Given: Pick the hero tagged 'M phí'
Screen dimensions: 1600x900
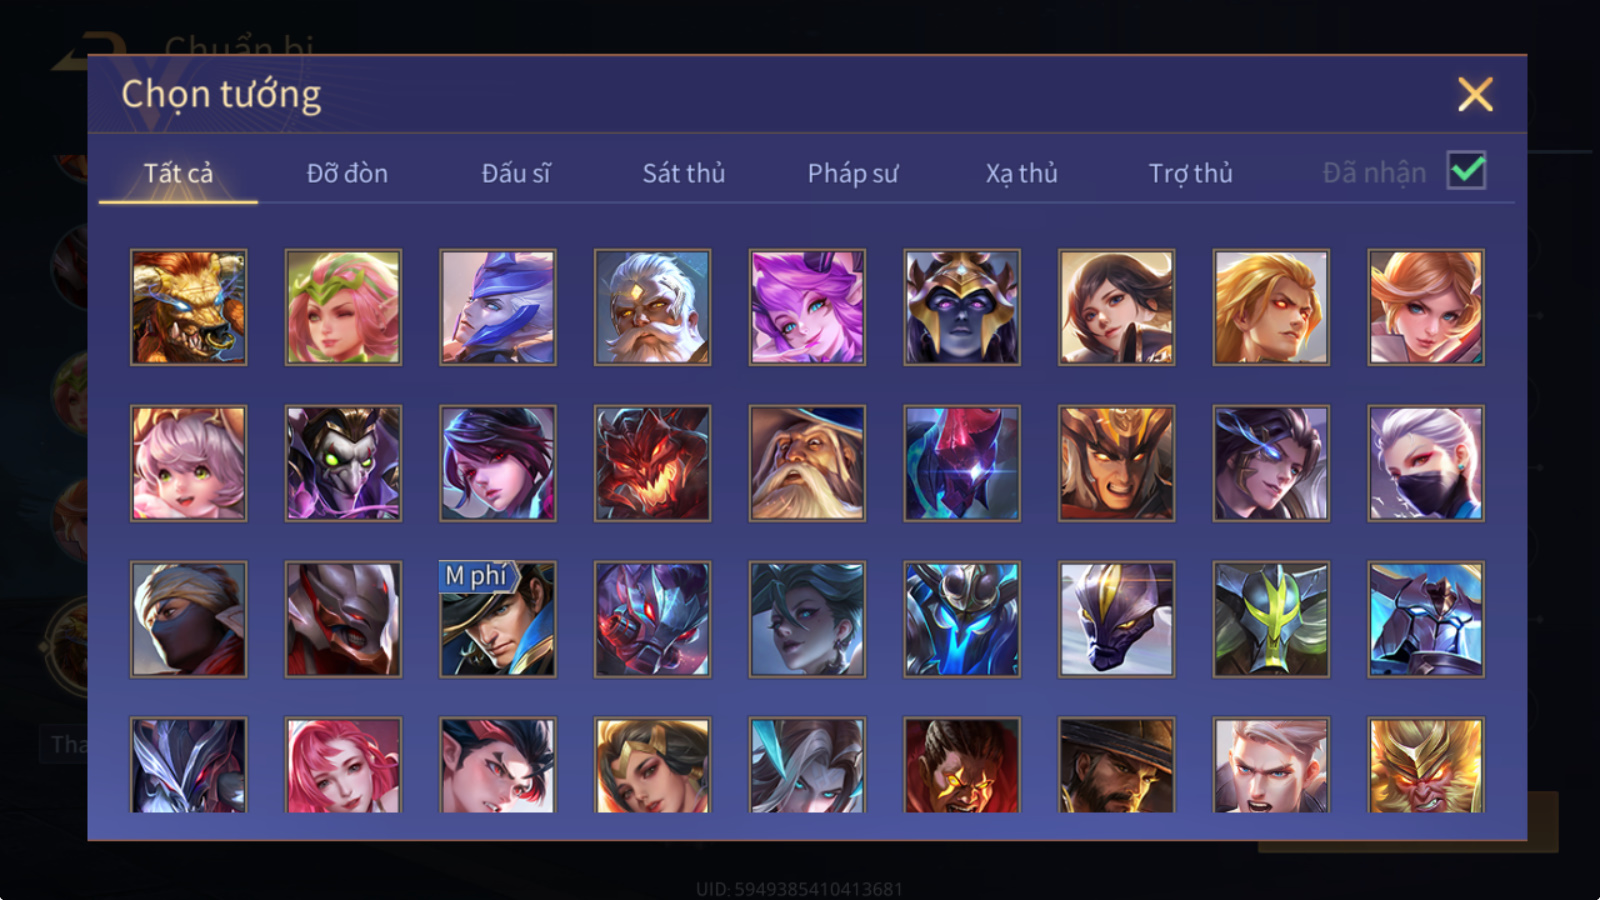Looking at the screenshot, I should click(498, 619).
